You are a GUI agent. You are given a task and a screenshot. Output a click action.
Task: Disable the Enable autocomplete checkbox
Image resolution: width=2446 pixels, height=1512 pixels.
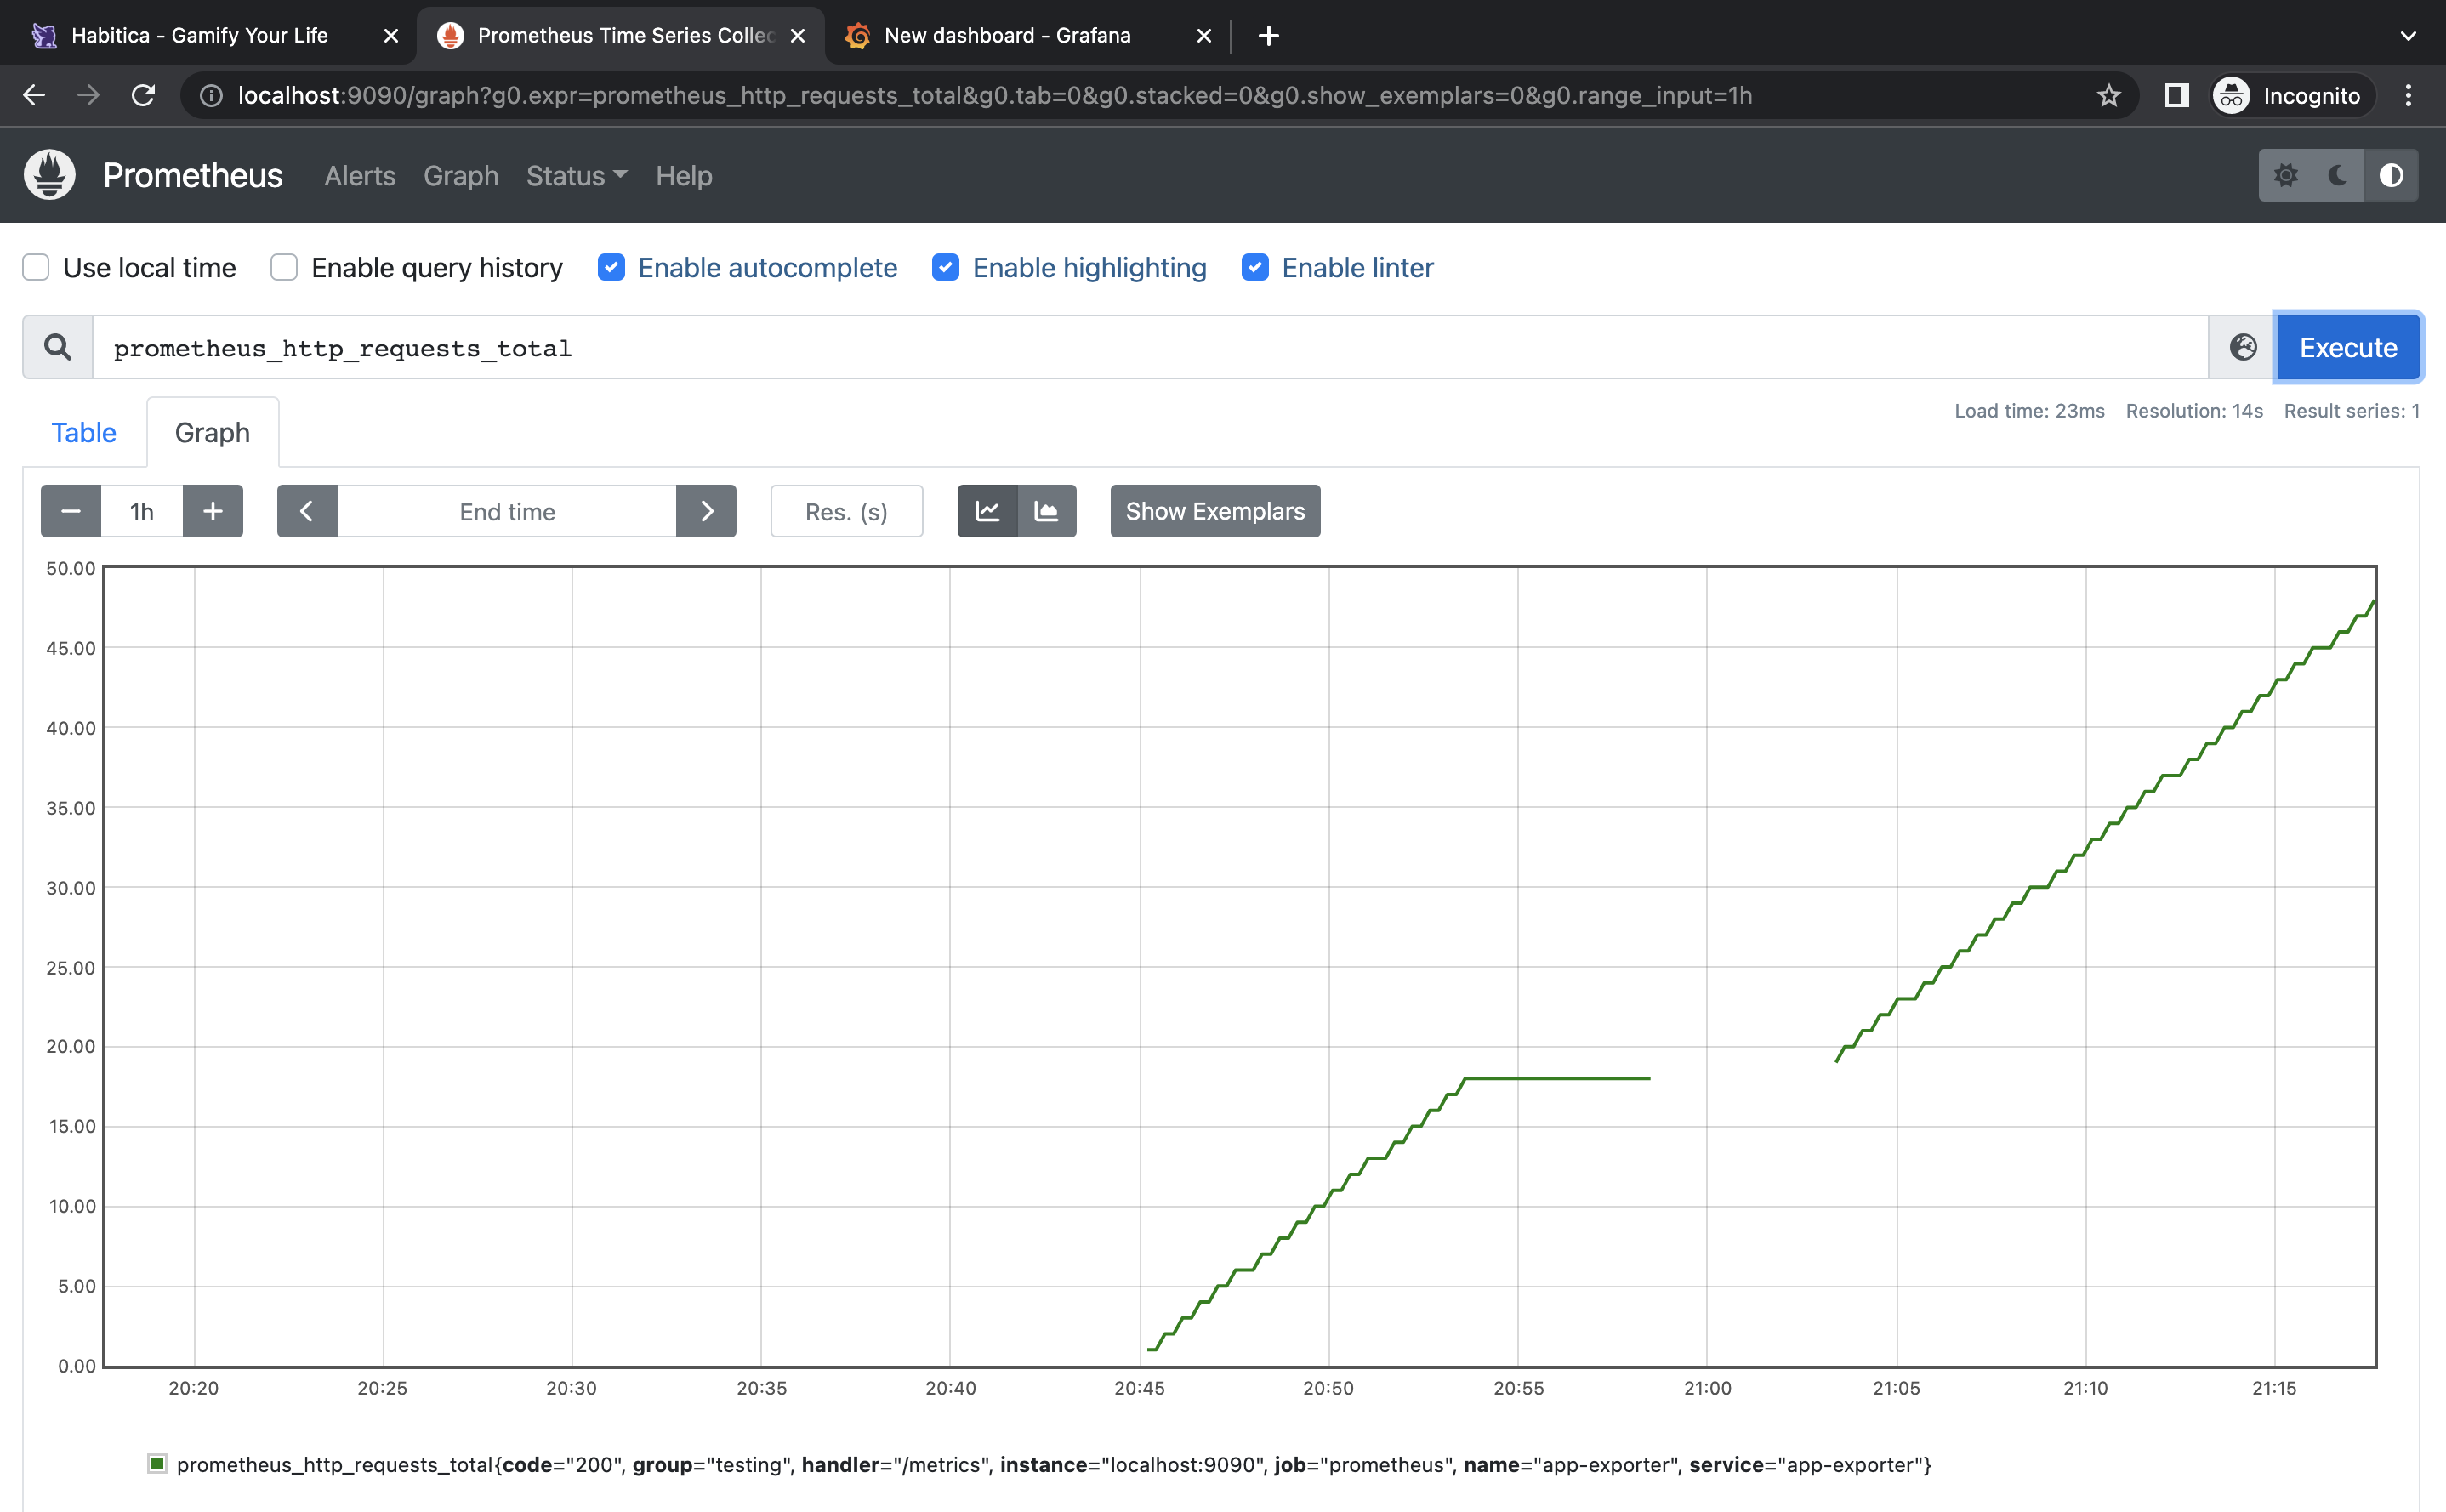click(611, 267)
